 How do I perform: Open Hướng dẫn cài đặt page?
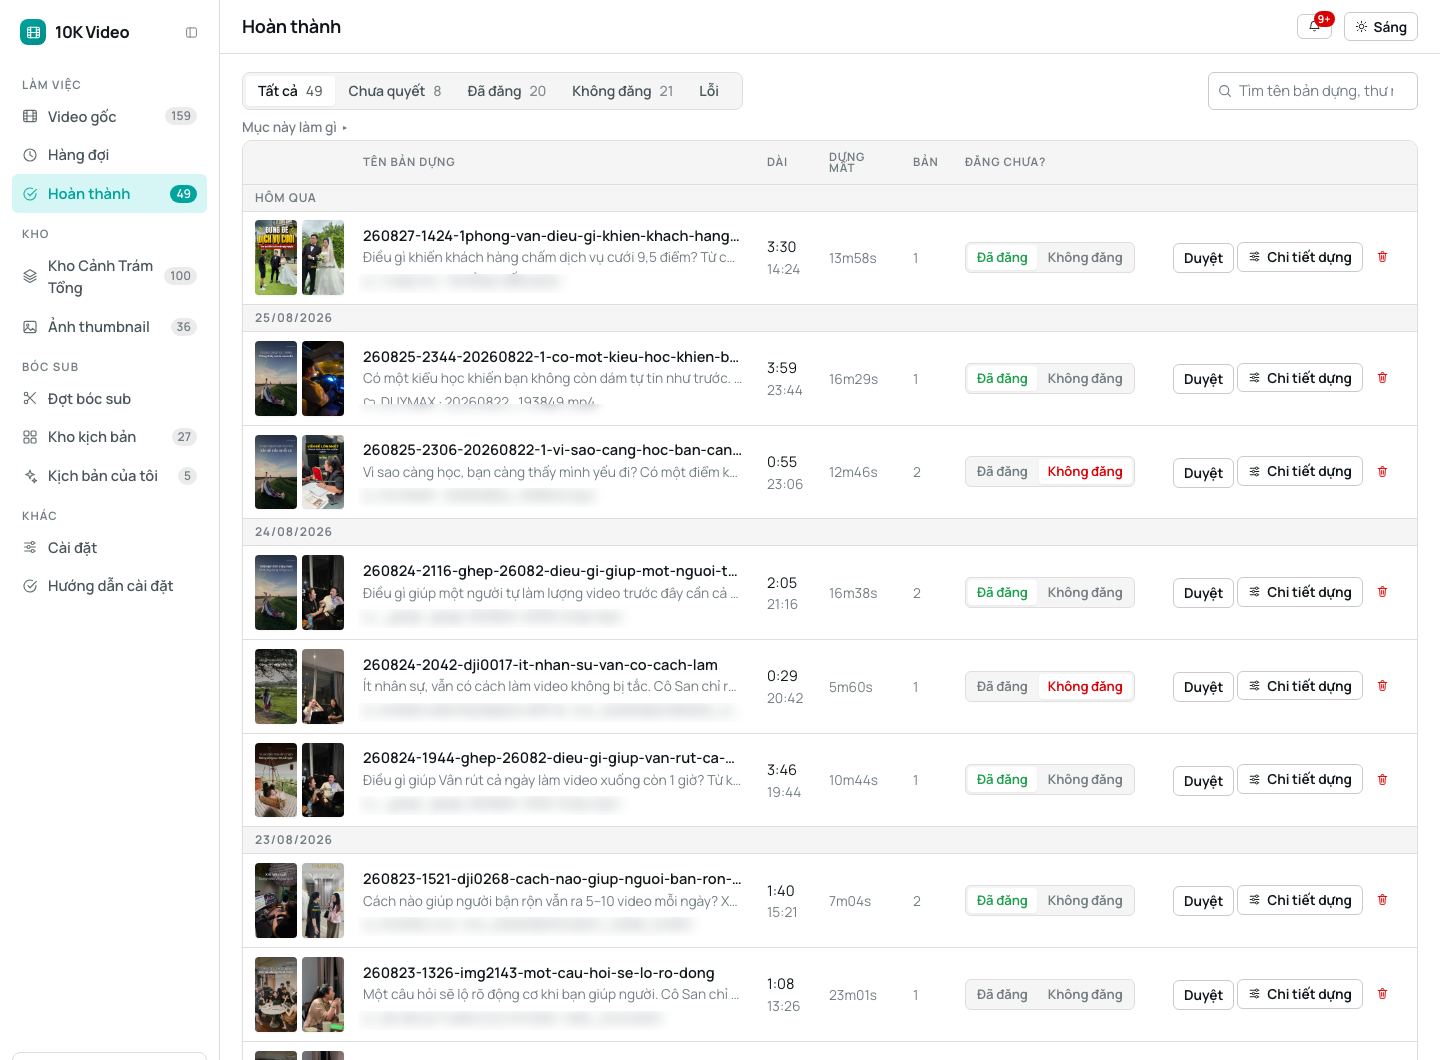(x=109, y=586)
